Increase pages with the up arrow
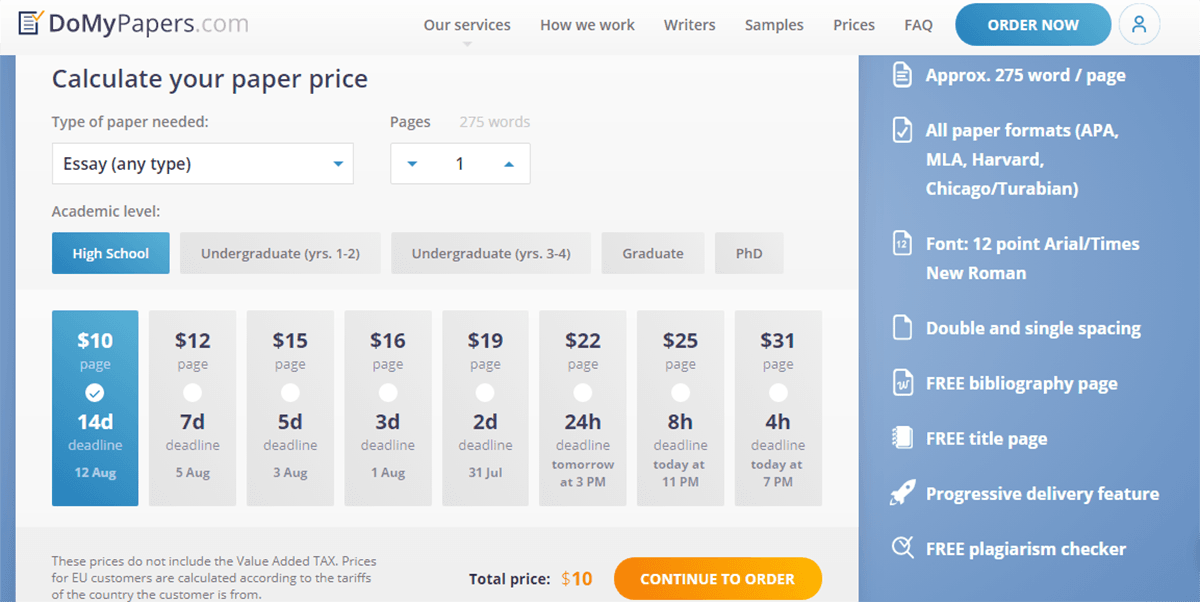 [509, 164]
